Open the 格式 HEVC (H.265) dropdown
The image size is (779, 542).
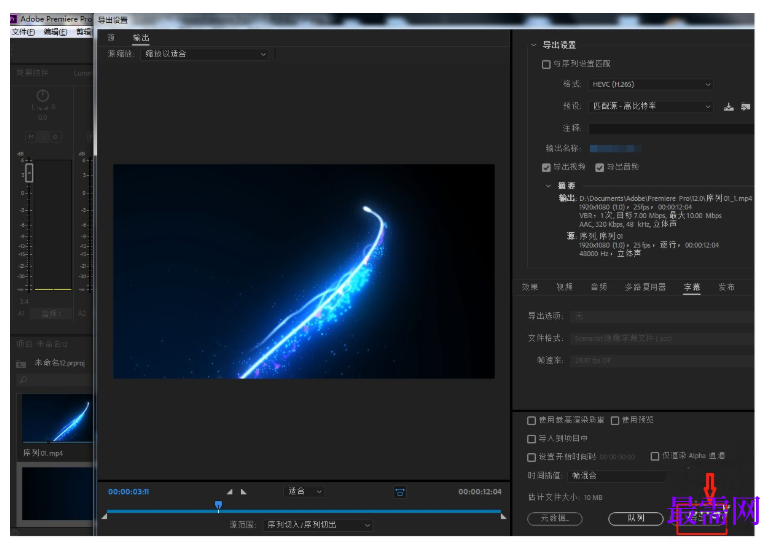651,84
